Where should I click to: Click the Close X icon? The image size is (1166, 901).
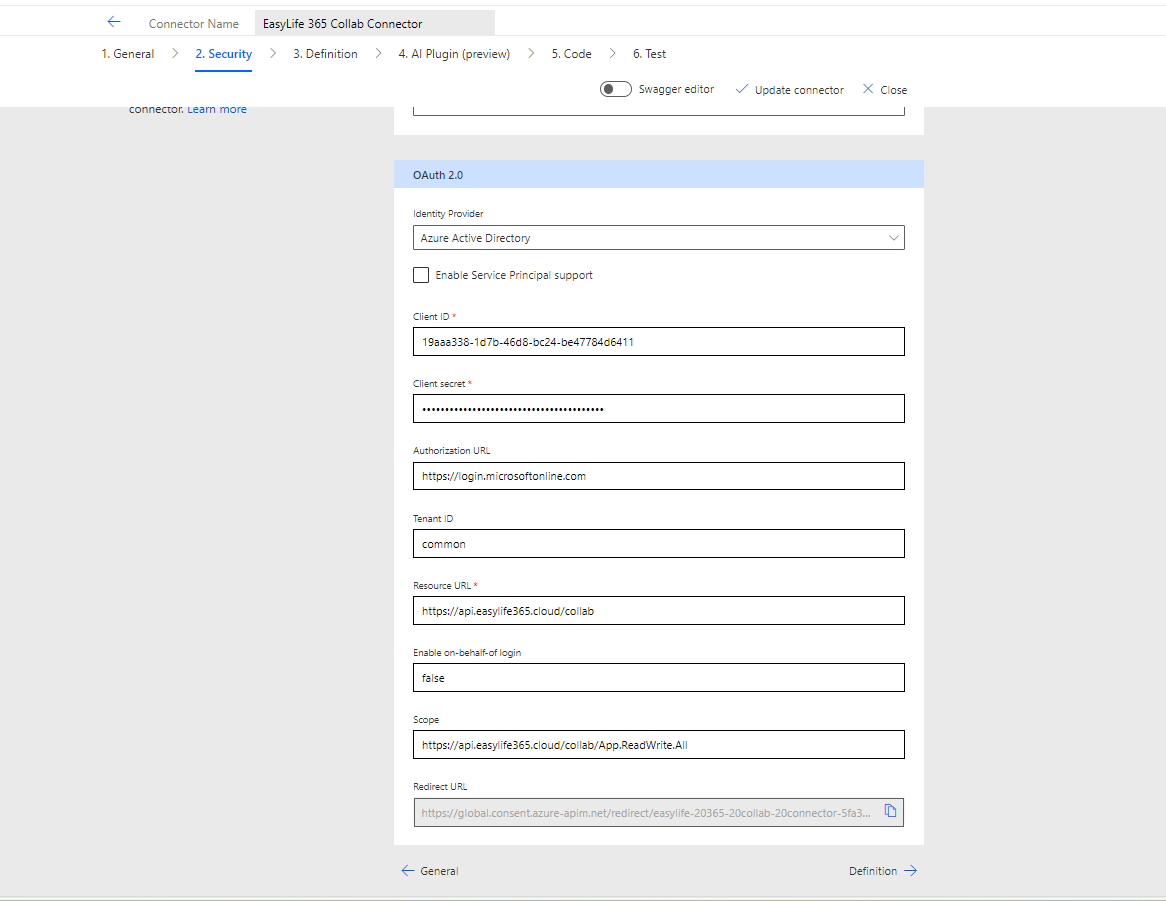coord(867,89)
